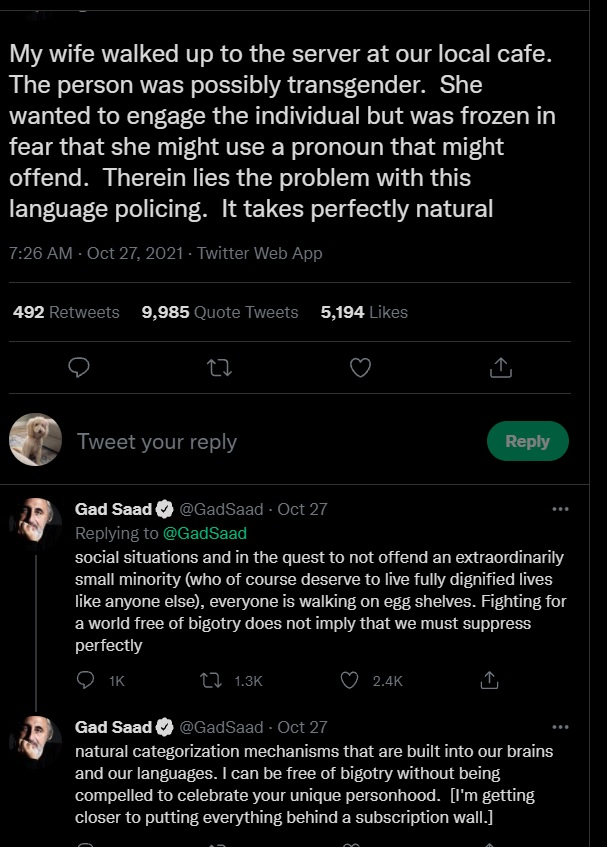Click the share icon on the first reply tweet

tap(489, 680)
